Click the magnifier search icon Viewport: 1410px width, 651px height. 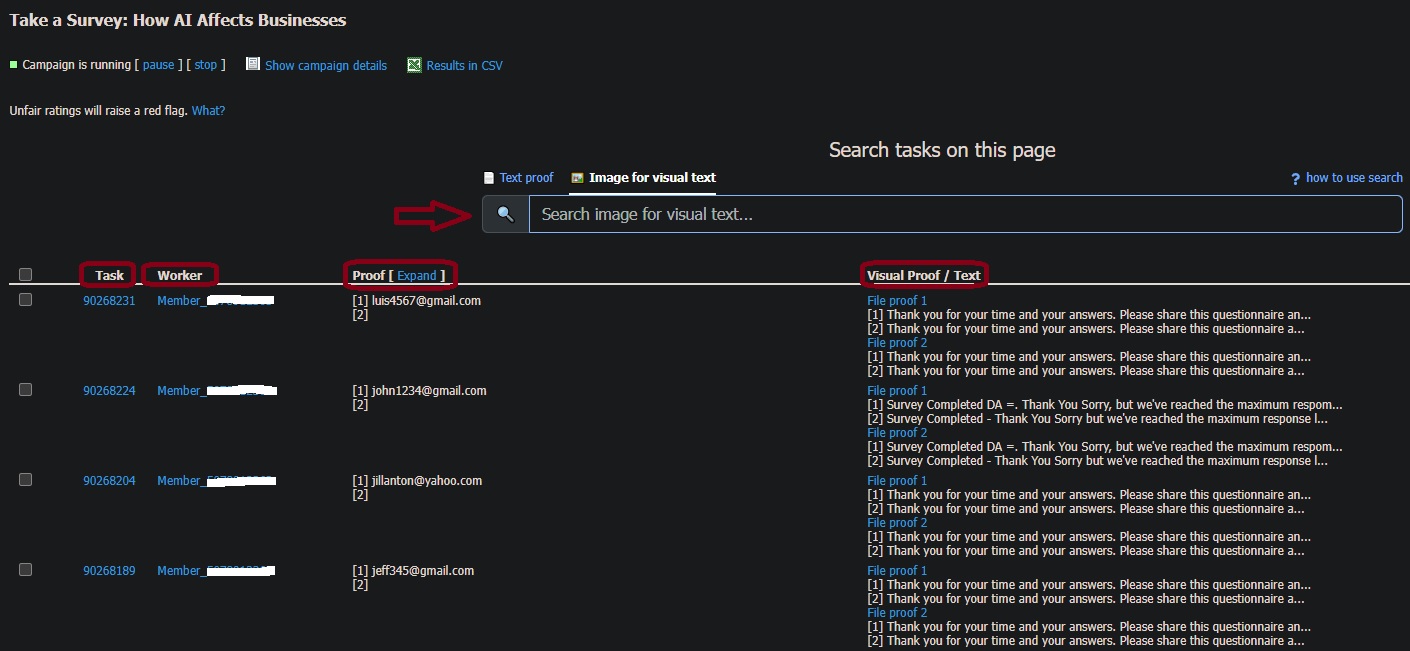(x=505, y=214)
